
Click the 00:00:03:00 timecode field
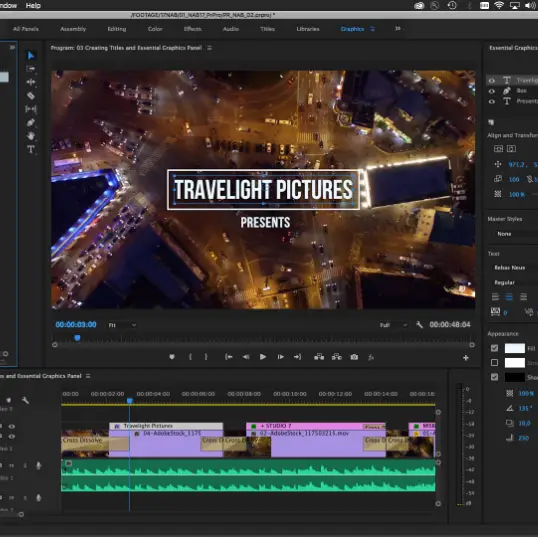tap(76, 325)
